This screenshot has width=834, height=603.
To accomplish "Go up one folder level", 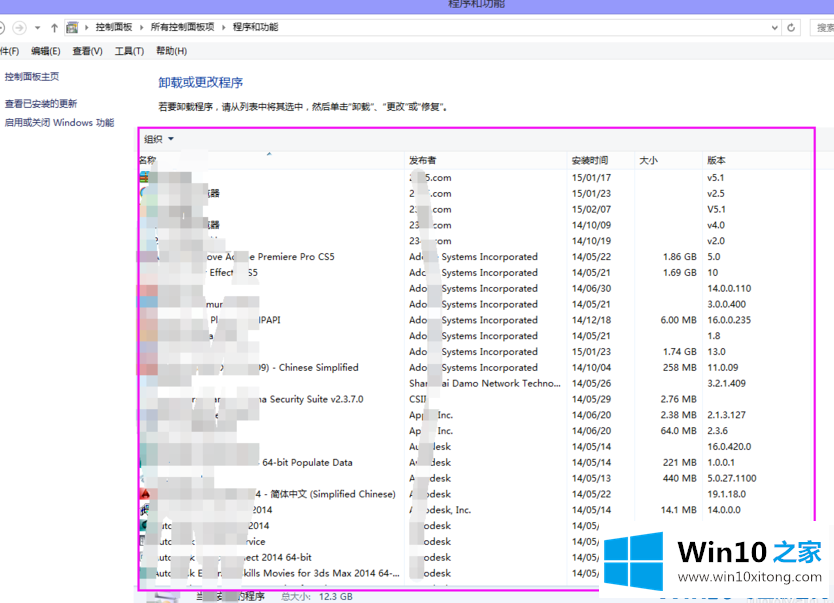I will [54, 28].
